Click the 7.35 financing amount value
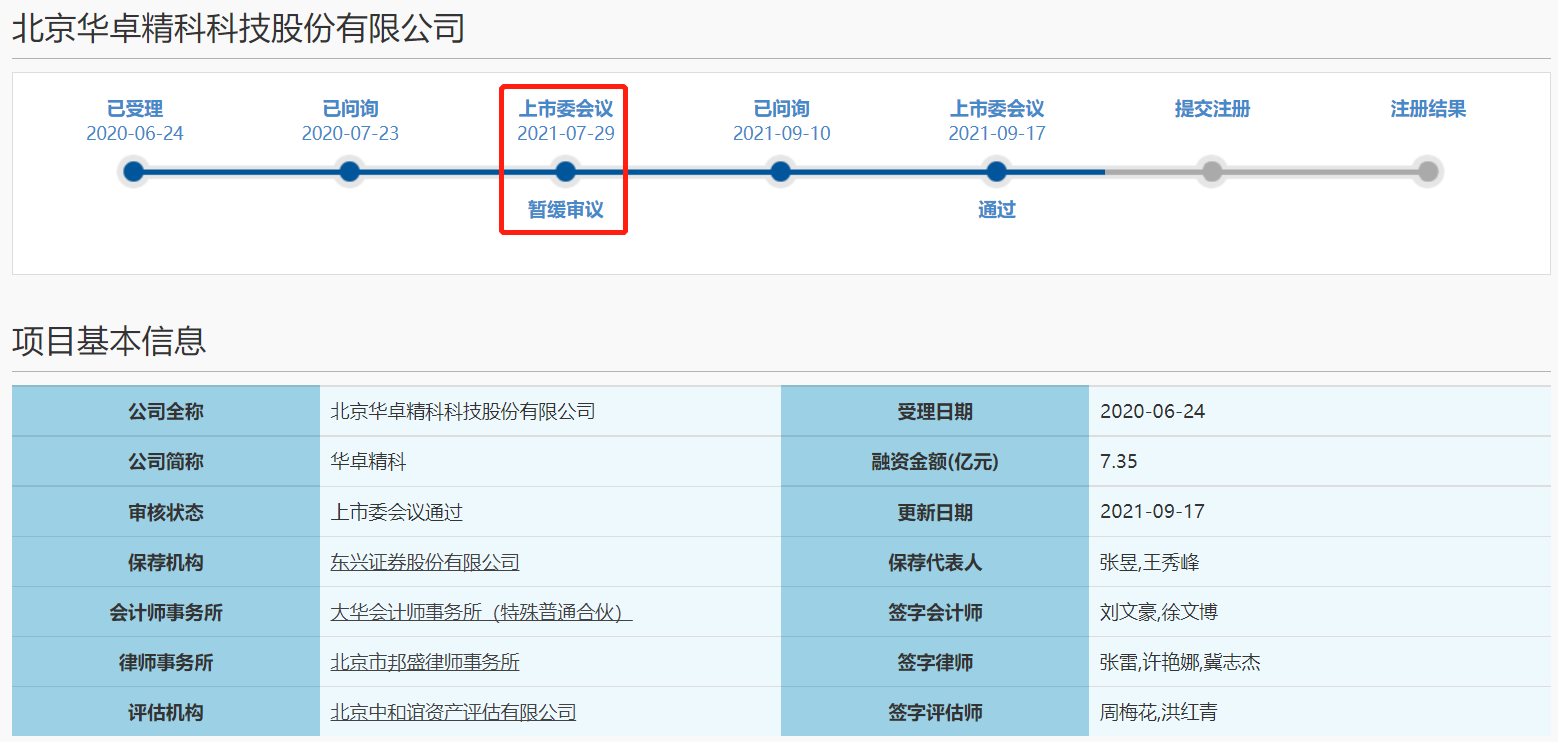This screenshot has width=1558, height=742. coord(1119,462)
